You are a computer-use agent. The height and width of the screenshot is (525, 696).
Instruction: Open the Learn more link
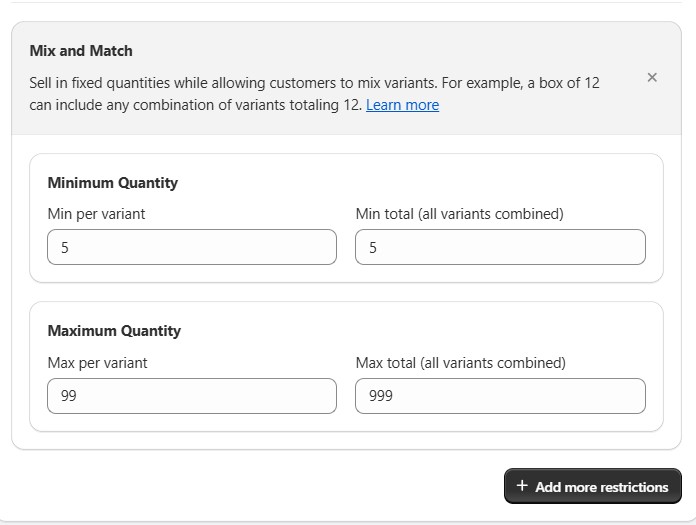click(x=402, y=105)
